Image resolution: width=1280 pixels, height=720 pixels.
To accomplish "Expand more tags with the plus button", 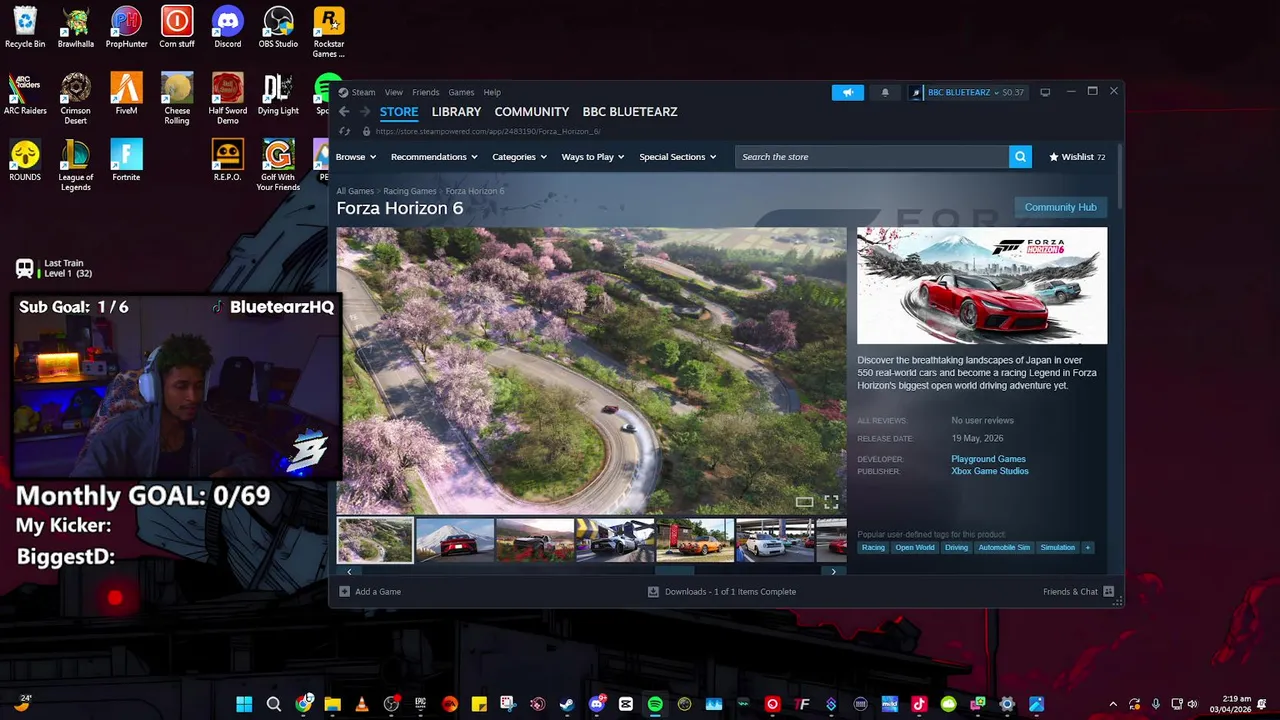I will (x=1088, y=548).
